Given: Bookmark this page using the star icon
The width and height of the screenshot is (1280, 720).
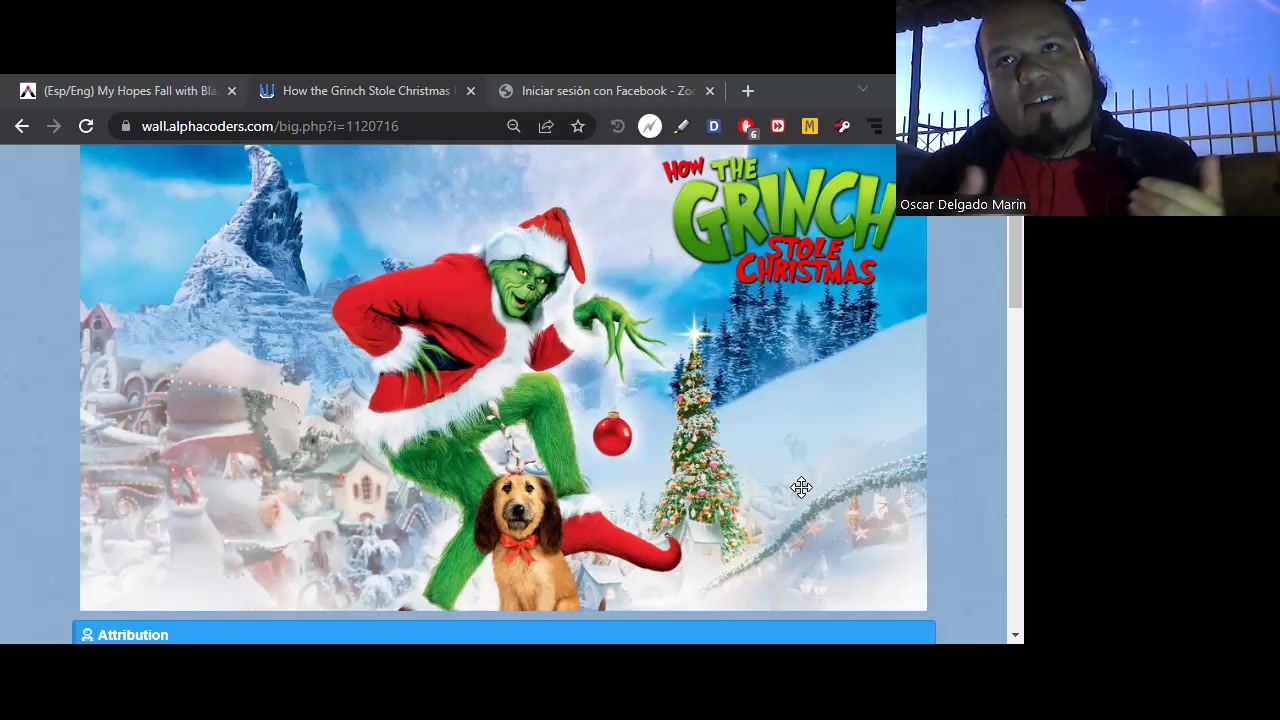Looking at the screenshot, I should tap(578, 126).
